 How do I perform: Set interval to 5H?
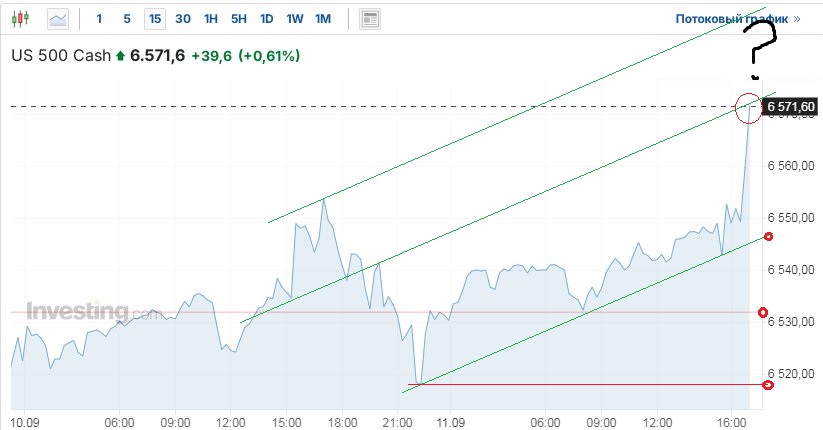tap(239, 18)
